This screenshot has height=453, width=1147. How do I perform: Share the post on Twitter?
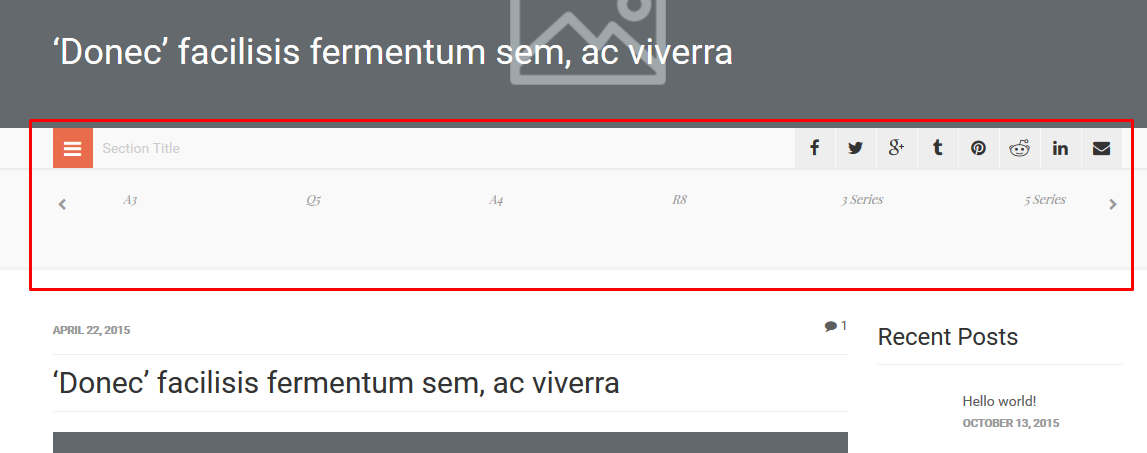(855, 148)
